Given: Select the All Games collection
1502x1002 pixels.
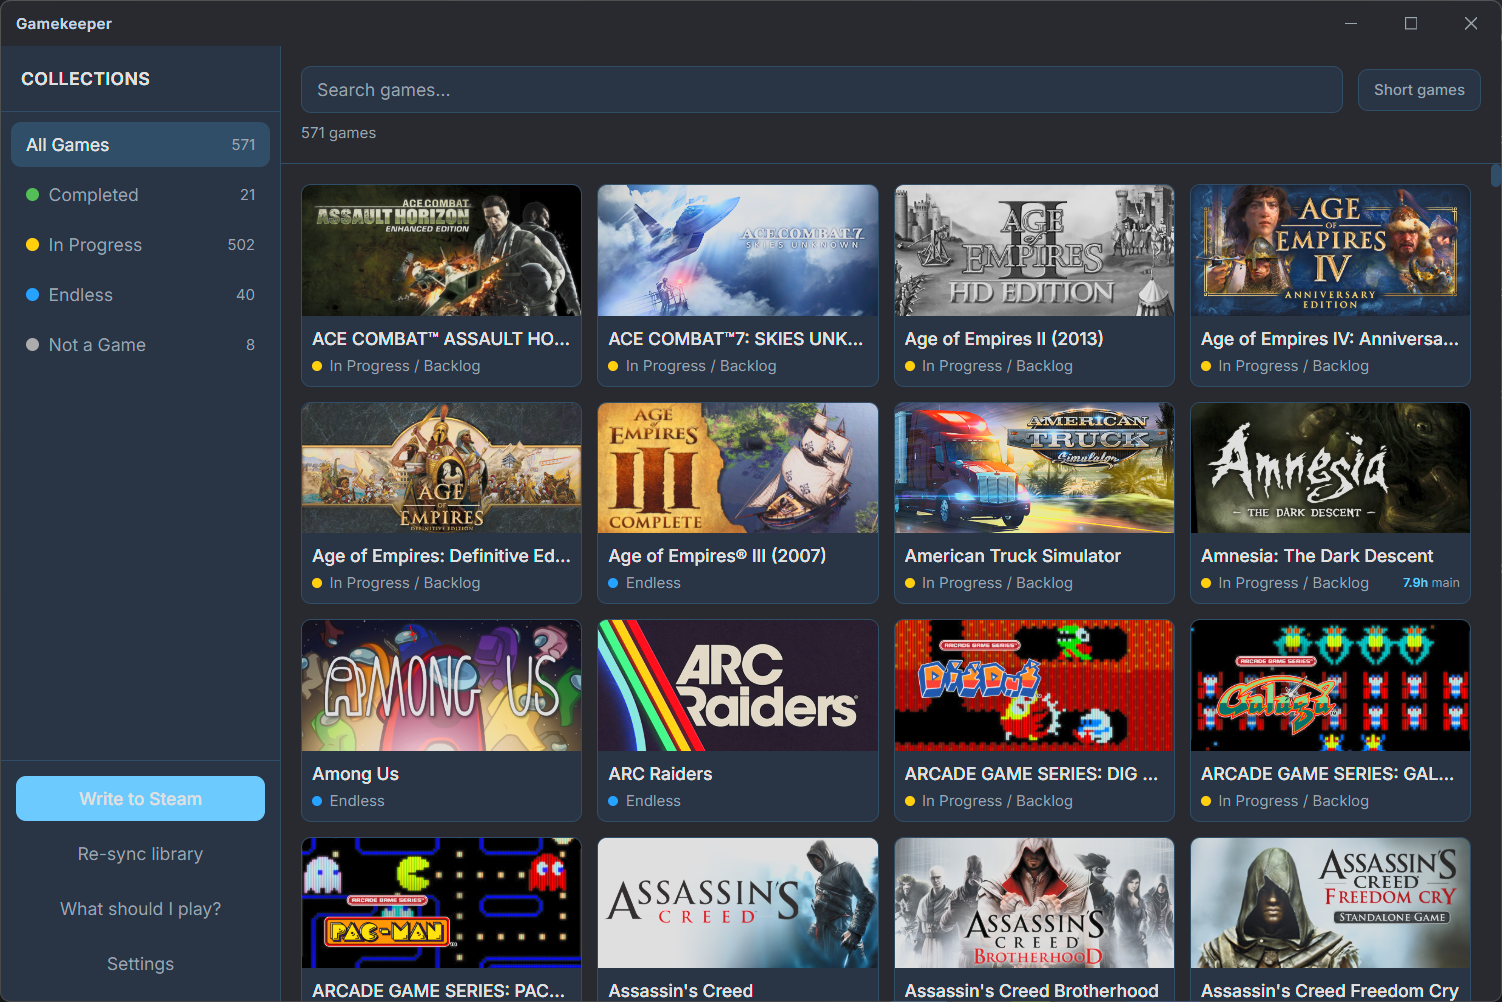Looking at the screenshot, I should click(140, 145).
